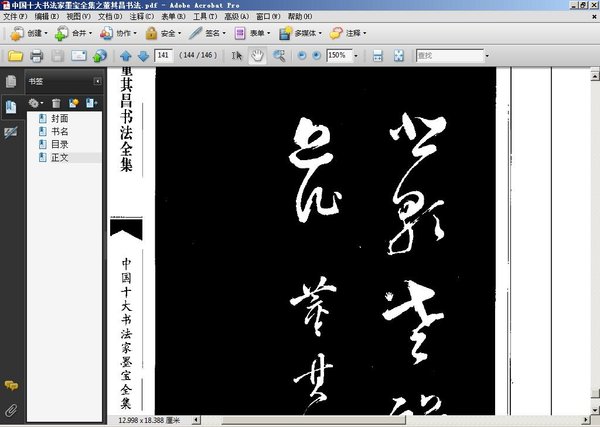The image size is (600, 427).
Task: Open the 帮助 menu
Action: (300, 16)
